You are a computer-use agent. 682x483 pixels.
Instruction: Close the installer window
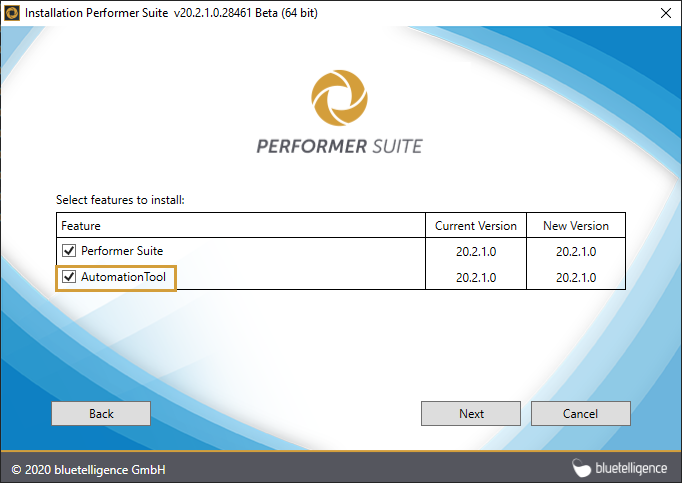(665, 12)
